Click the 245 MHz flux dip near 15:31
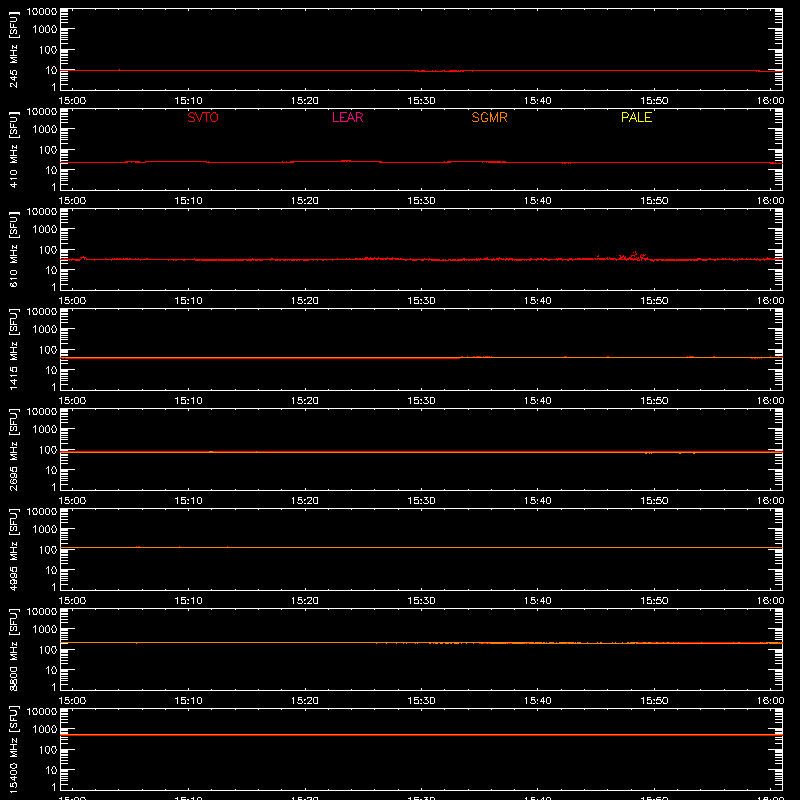The height and width of the screenshot is (800, 800). [x=439, y=71]
